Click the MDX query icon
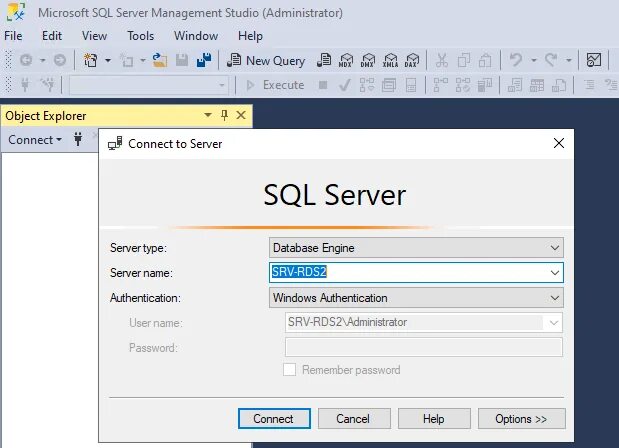The height and width of the screenshot is (448, 619). (346, 60)
